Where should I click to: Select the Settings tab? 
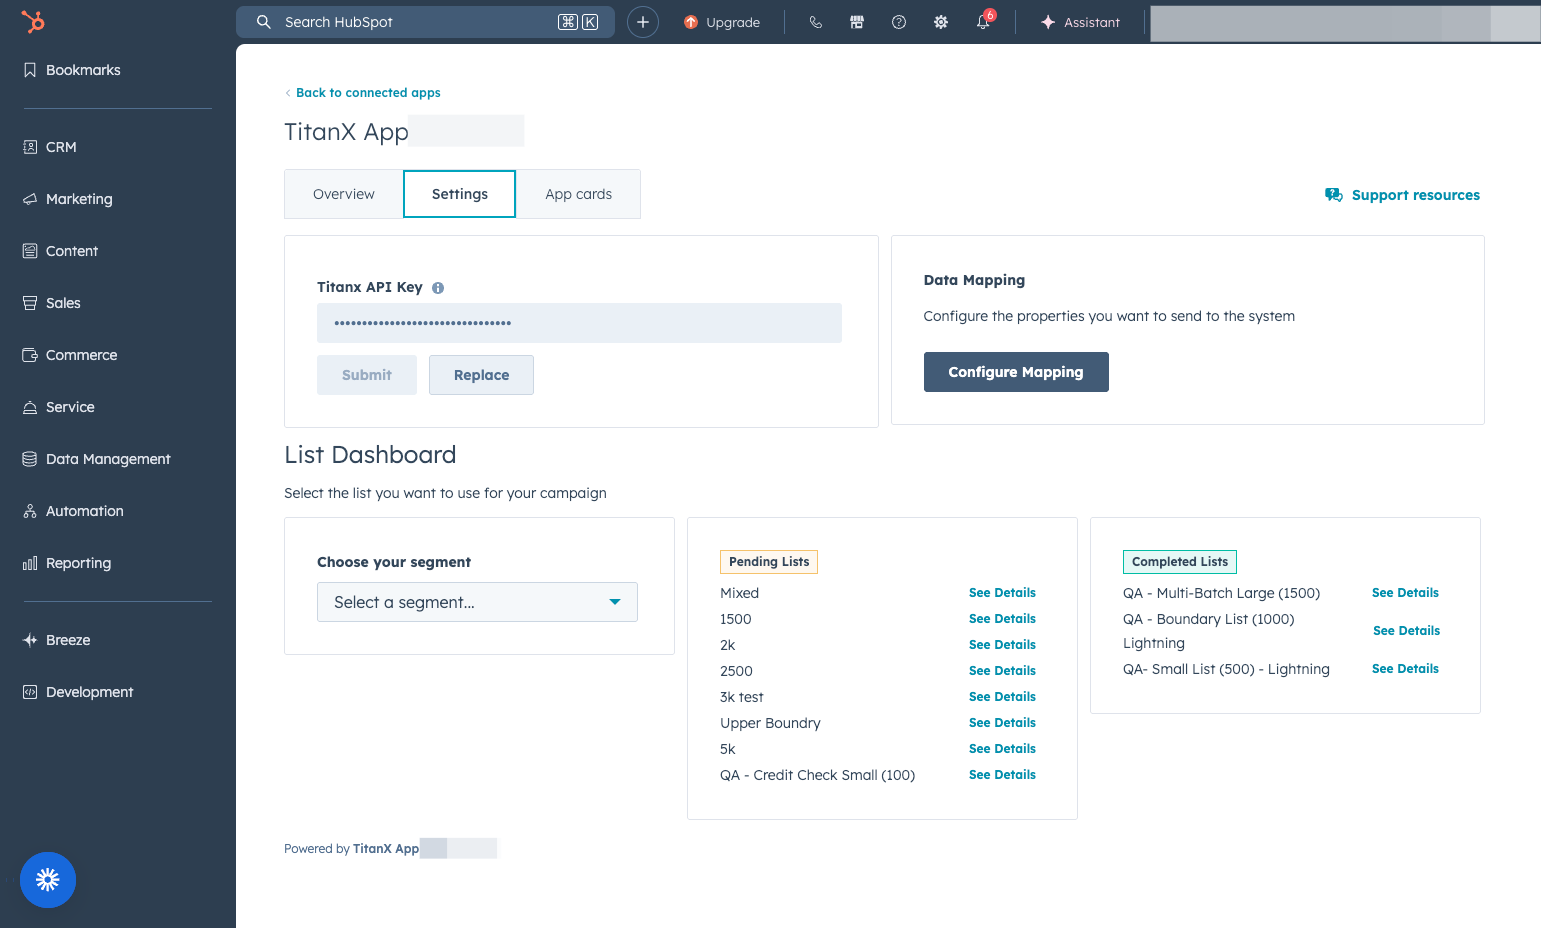[460, 194]
